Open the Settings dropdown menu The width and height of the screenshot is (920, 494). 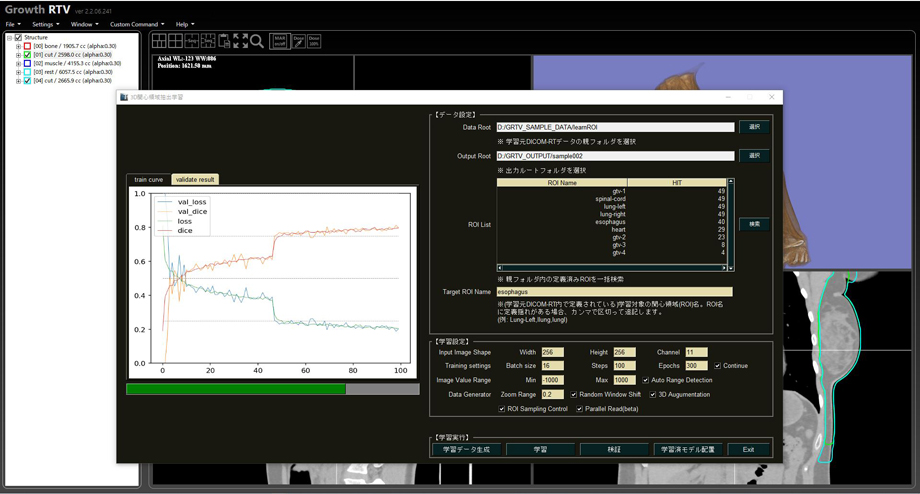coord(45,24)
